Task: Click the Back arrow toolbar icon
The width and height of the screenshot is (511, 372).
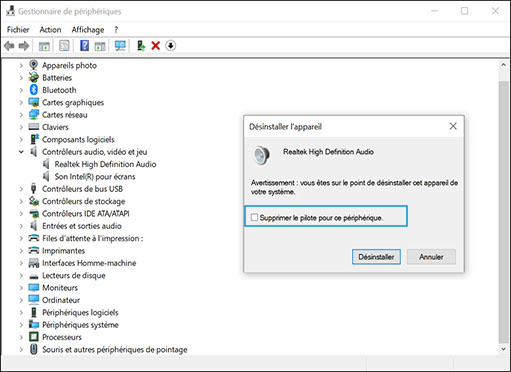Action: coord(9,46)
